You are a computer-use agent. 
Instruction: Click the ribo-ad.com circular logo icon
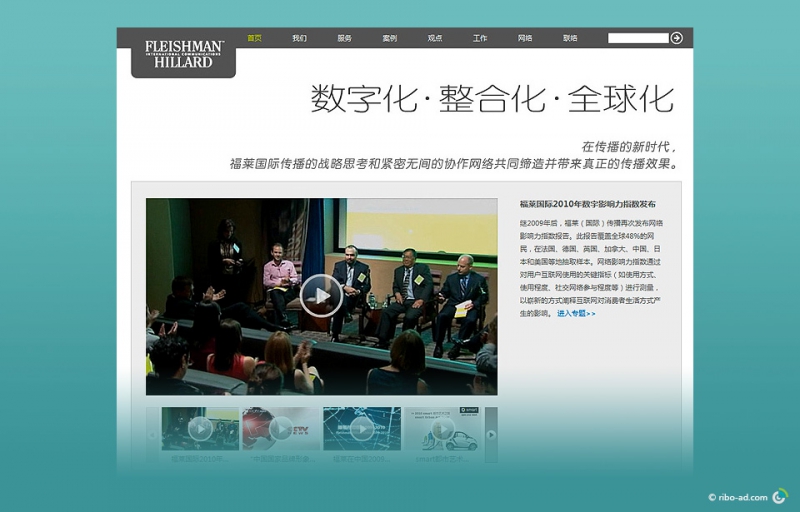point(779,496)
